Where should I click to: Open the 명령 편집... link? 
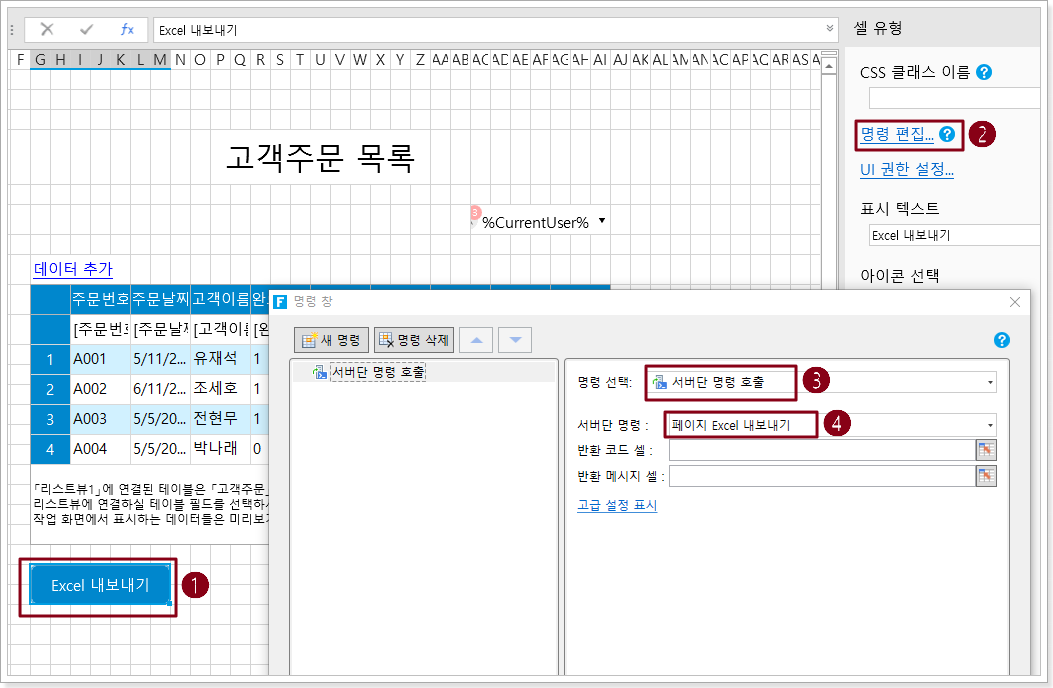(896, 134)
